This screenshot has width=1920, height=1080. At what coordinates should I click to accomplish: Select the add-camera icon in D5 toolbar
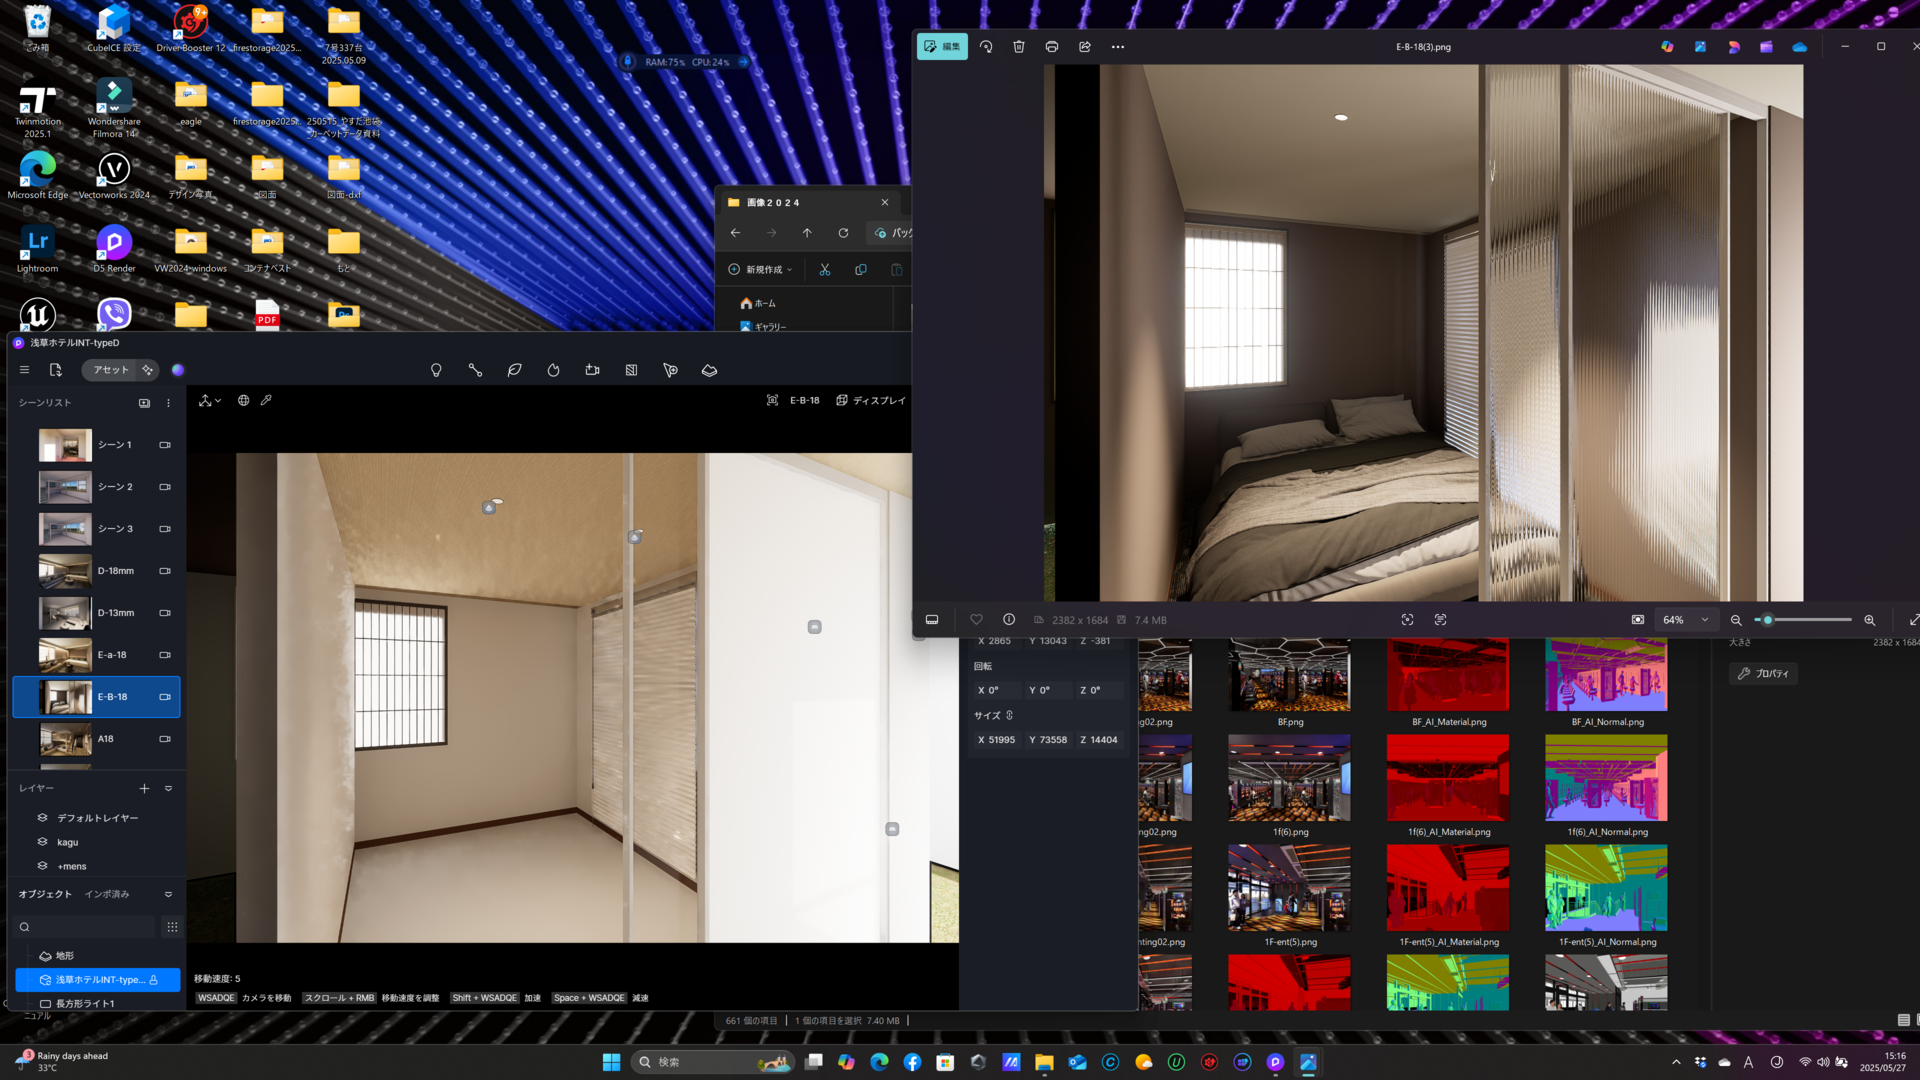click(x=592, y=370)
